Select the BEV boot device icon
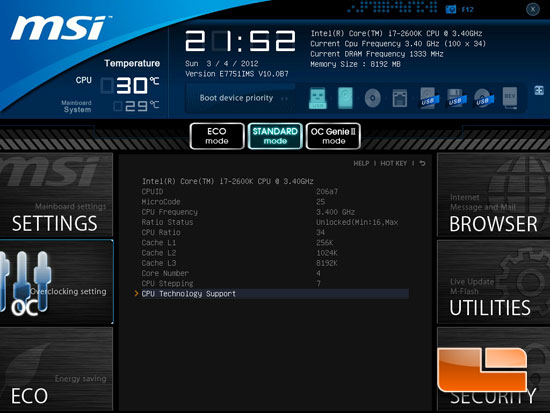 click(x=510, y=98)
